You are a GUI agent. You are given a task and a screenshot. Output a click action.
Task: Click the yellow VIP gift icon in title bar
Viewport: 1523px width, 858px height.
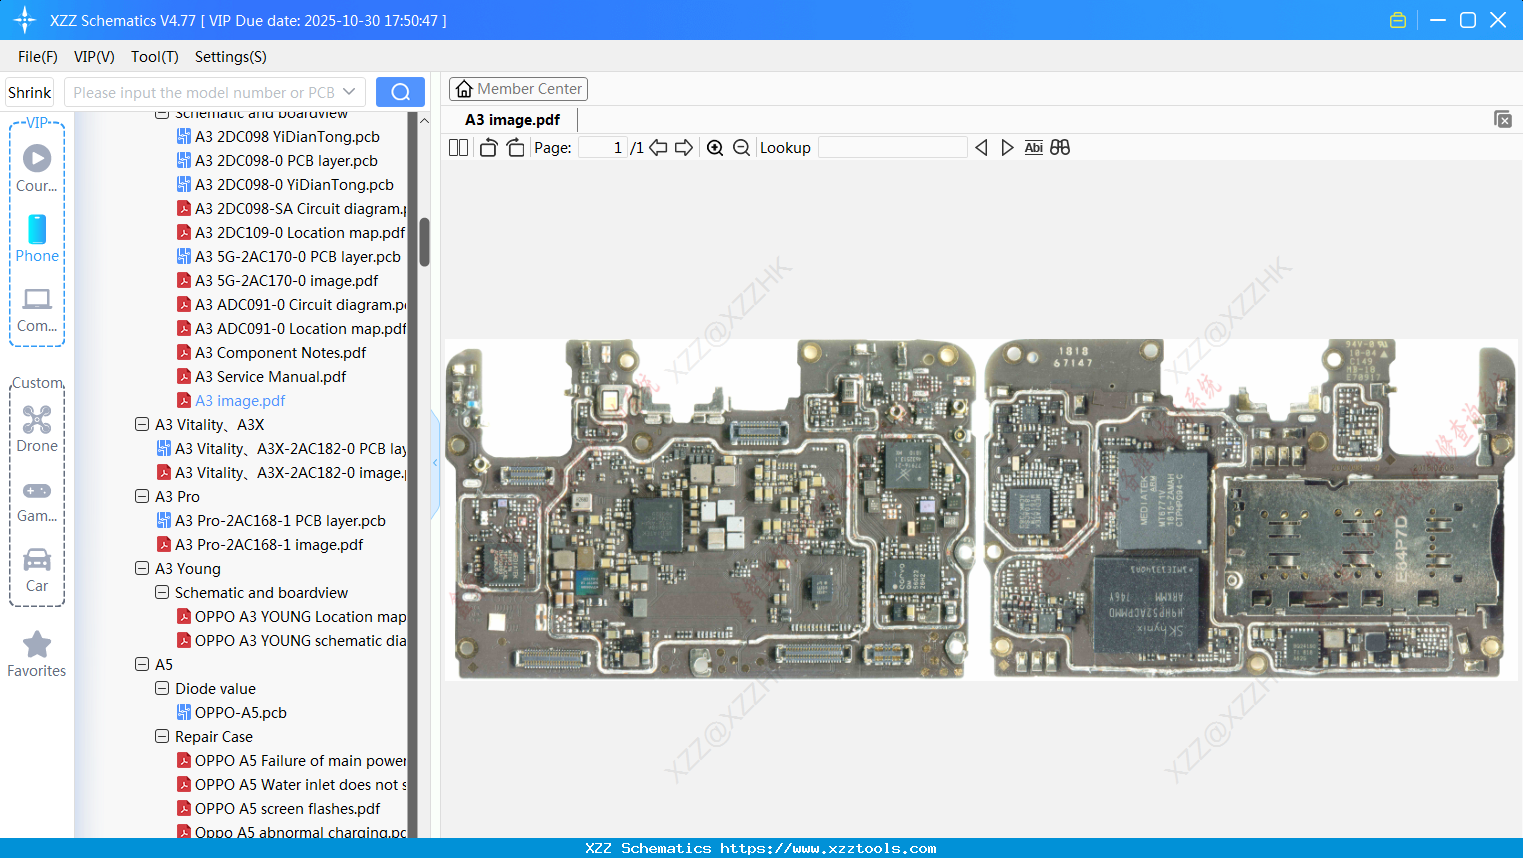[x=1398, y=20]
